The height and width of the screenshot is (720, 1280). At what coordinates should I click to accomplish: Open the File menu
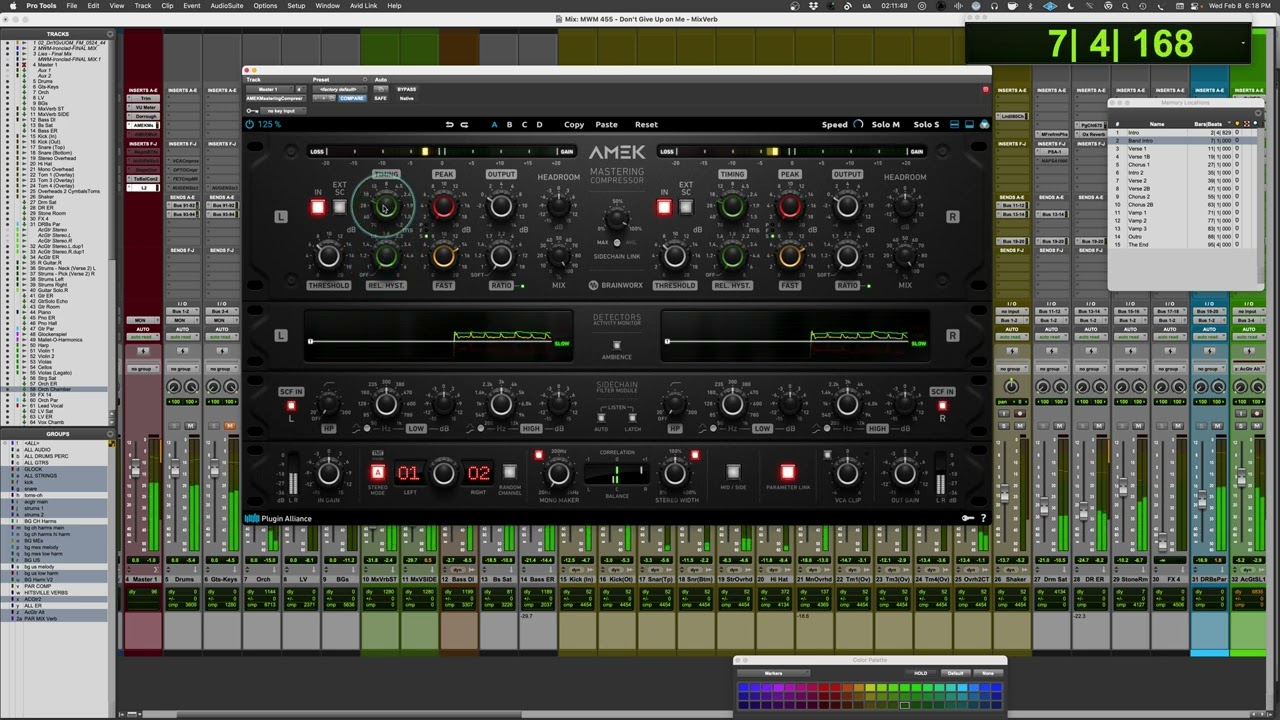[72, 6]
